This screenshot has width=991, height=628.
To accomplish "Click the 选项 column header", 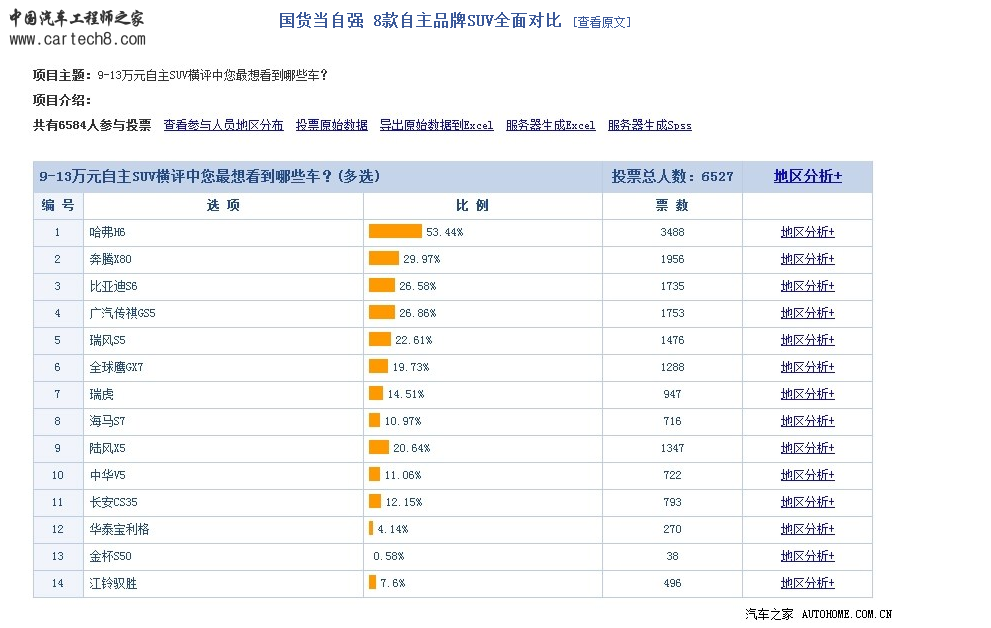I will point(223,205).
